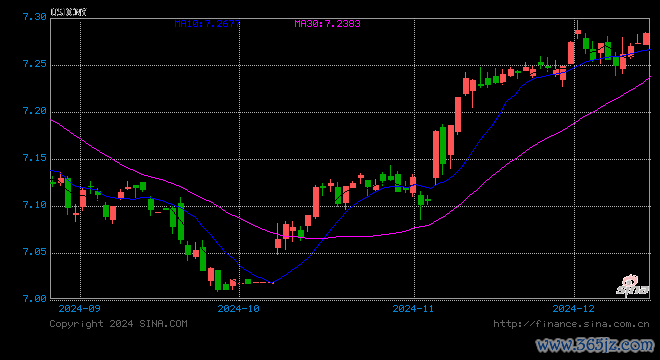Click the MA10 moving average label
Screen dimensions: 660x360
207,24
